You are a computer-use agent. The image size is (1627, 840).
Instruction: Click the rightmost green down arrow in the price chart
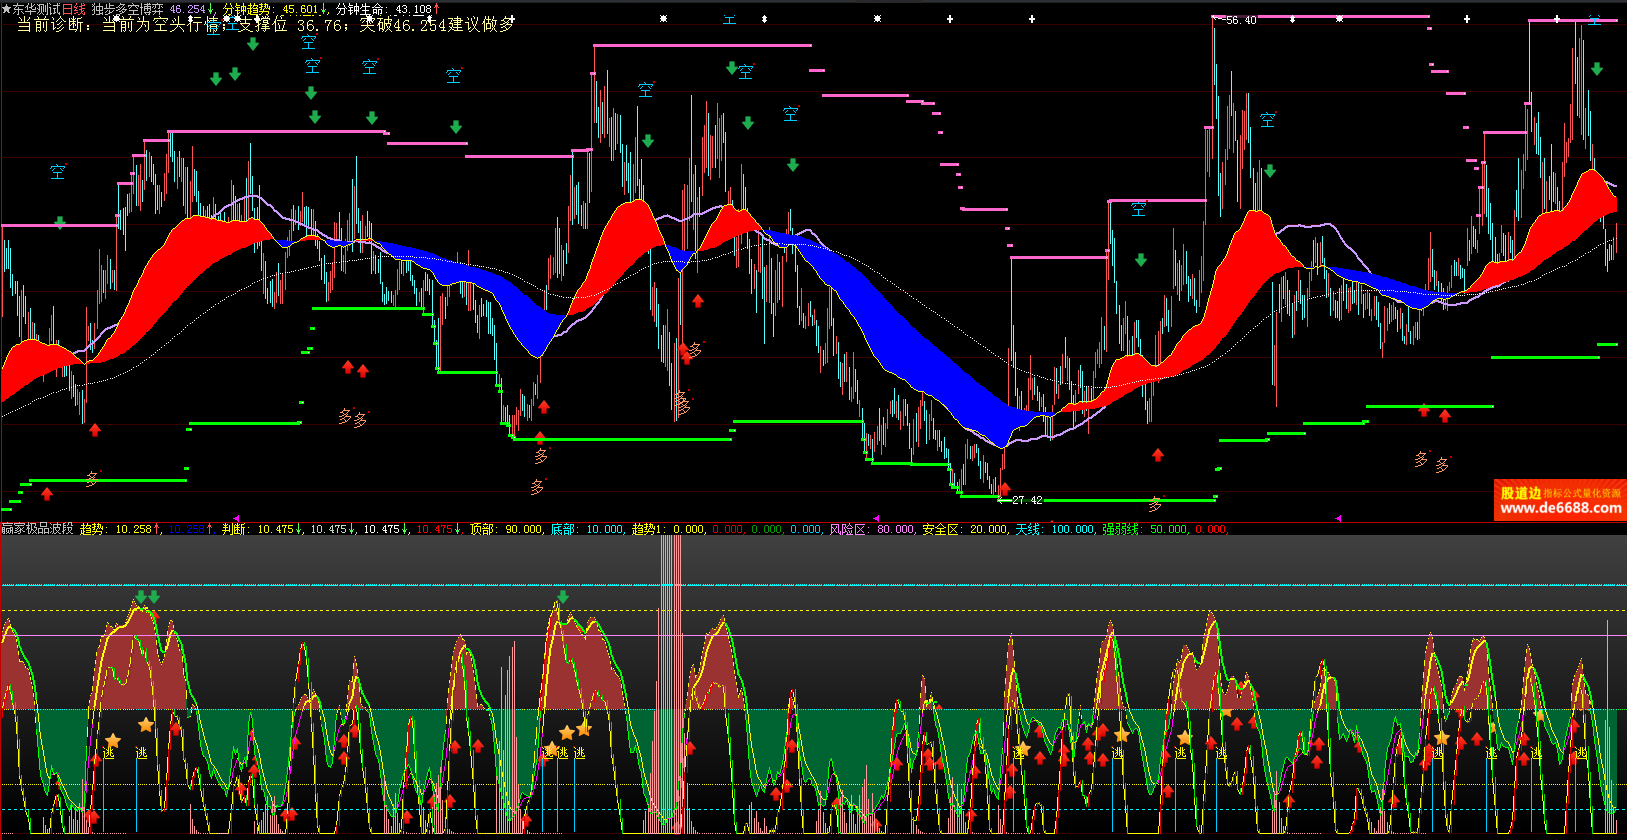click(x=1597, y=69)
